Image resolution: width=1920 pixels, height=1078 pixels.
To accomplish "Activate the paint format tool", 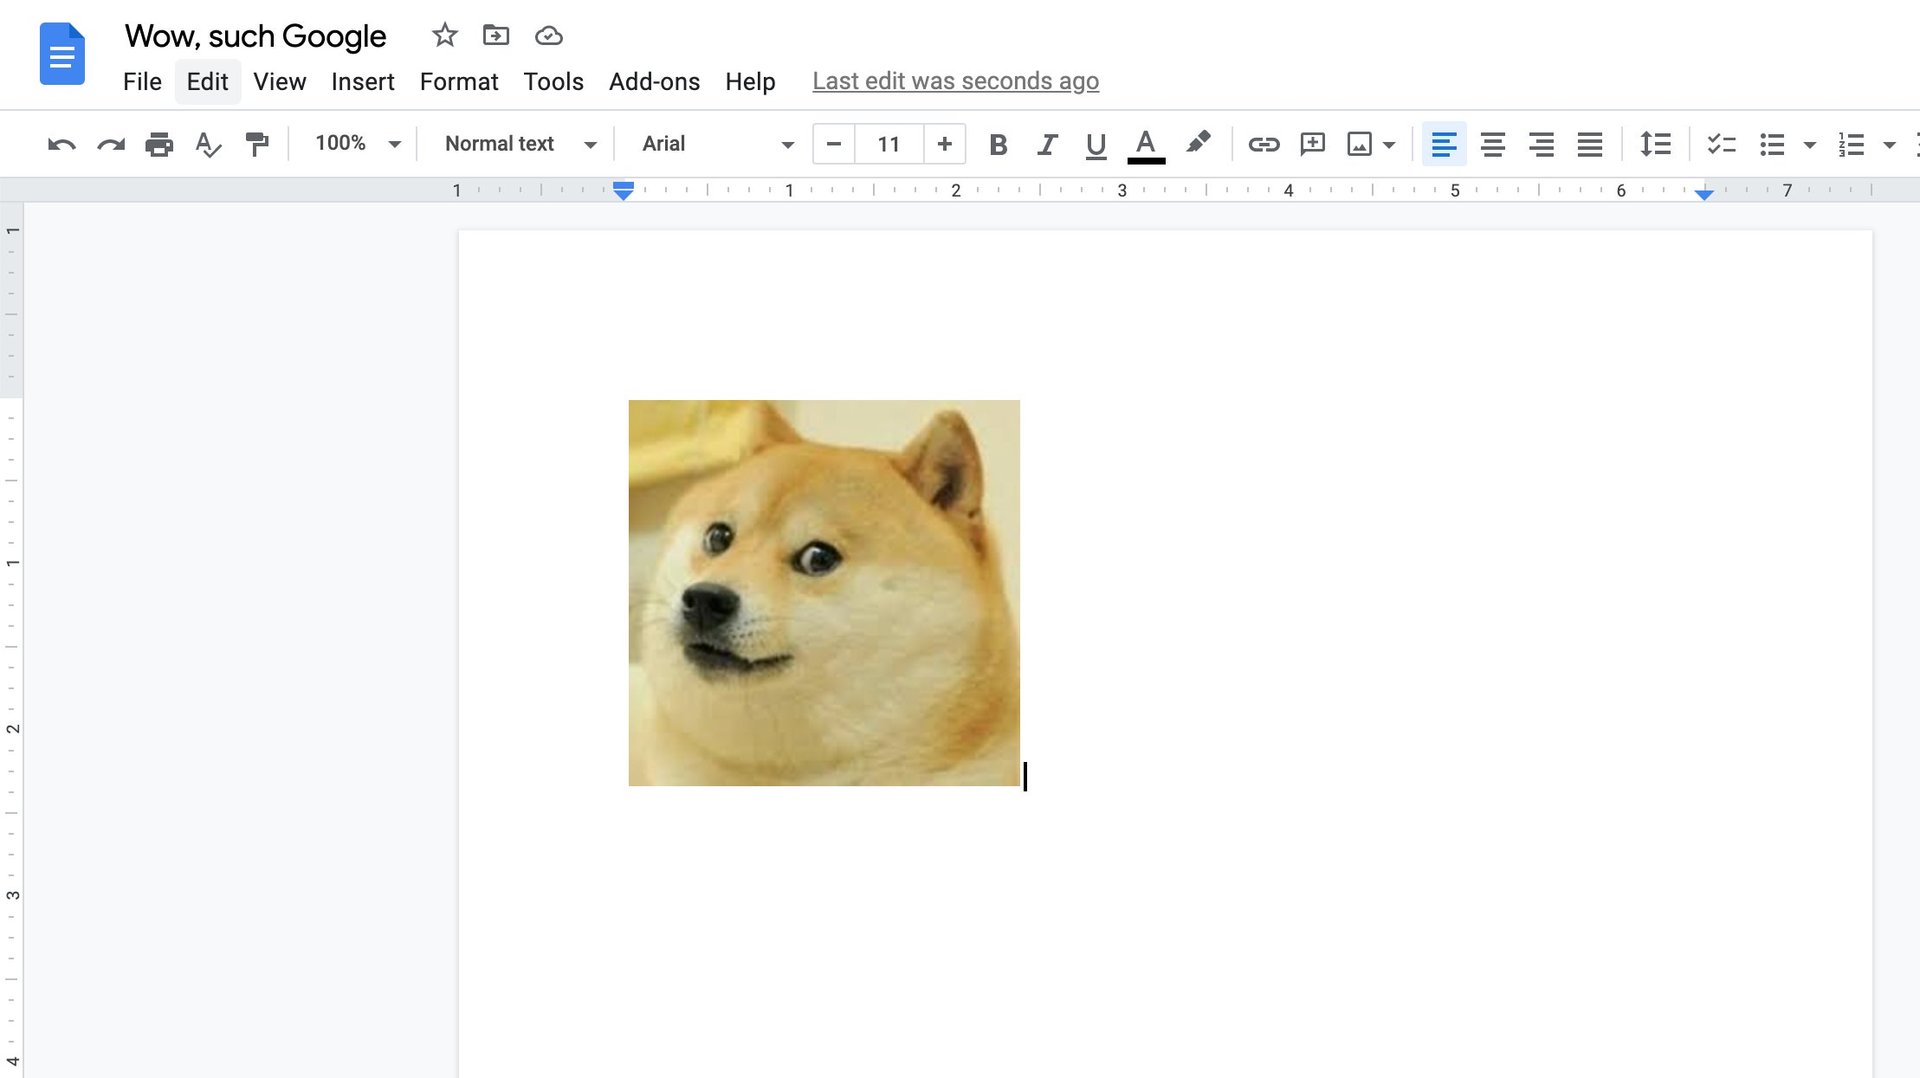I will (x=257, y=144).
